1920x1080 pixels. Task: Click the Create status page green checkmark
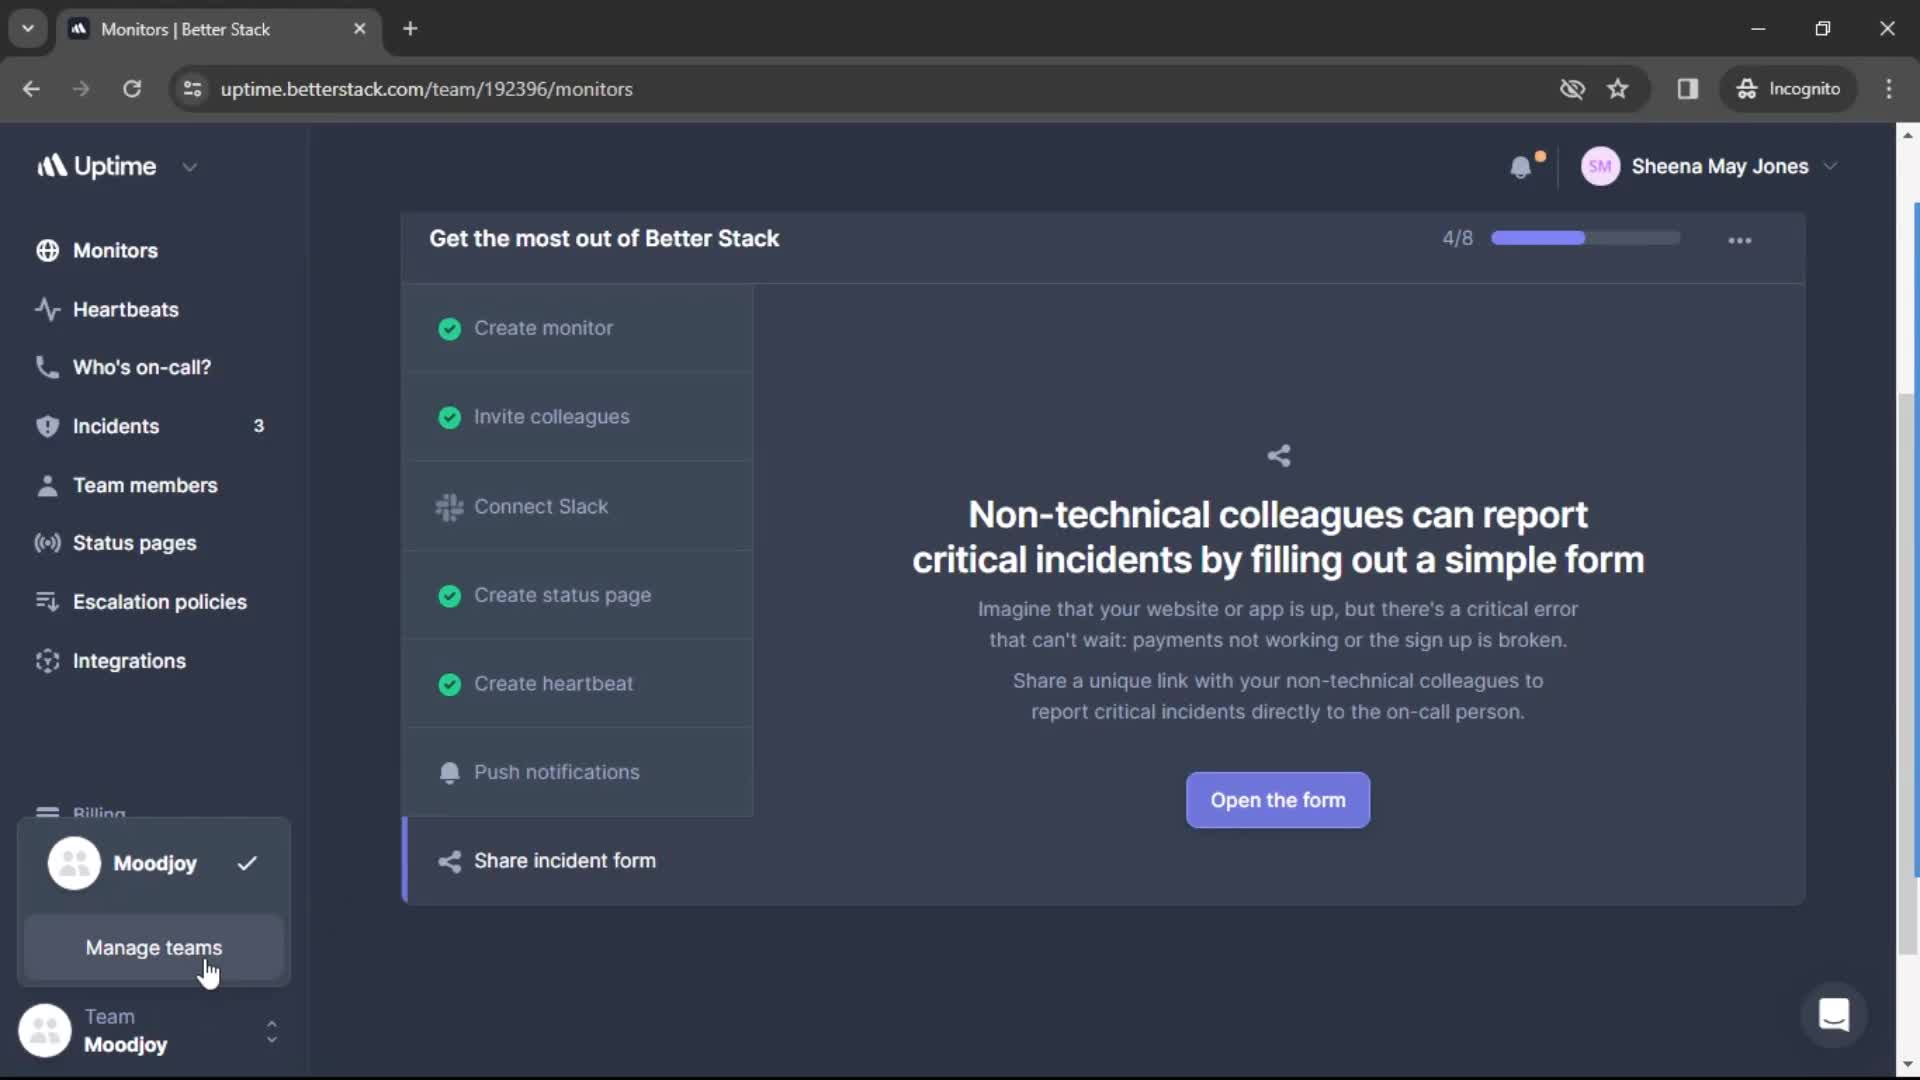click(x=450, y=595)
